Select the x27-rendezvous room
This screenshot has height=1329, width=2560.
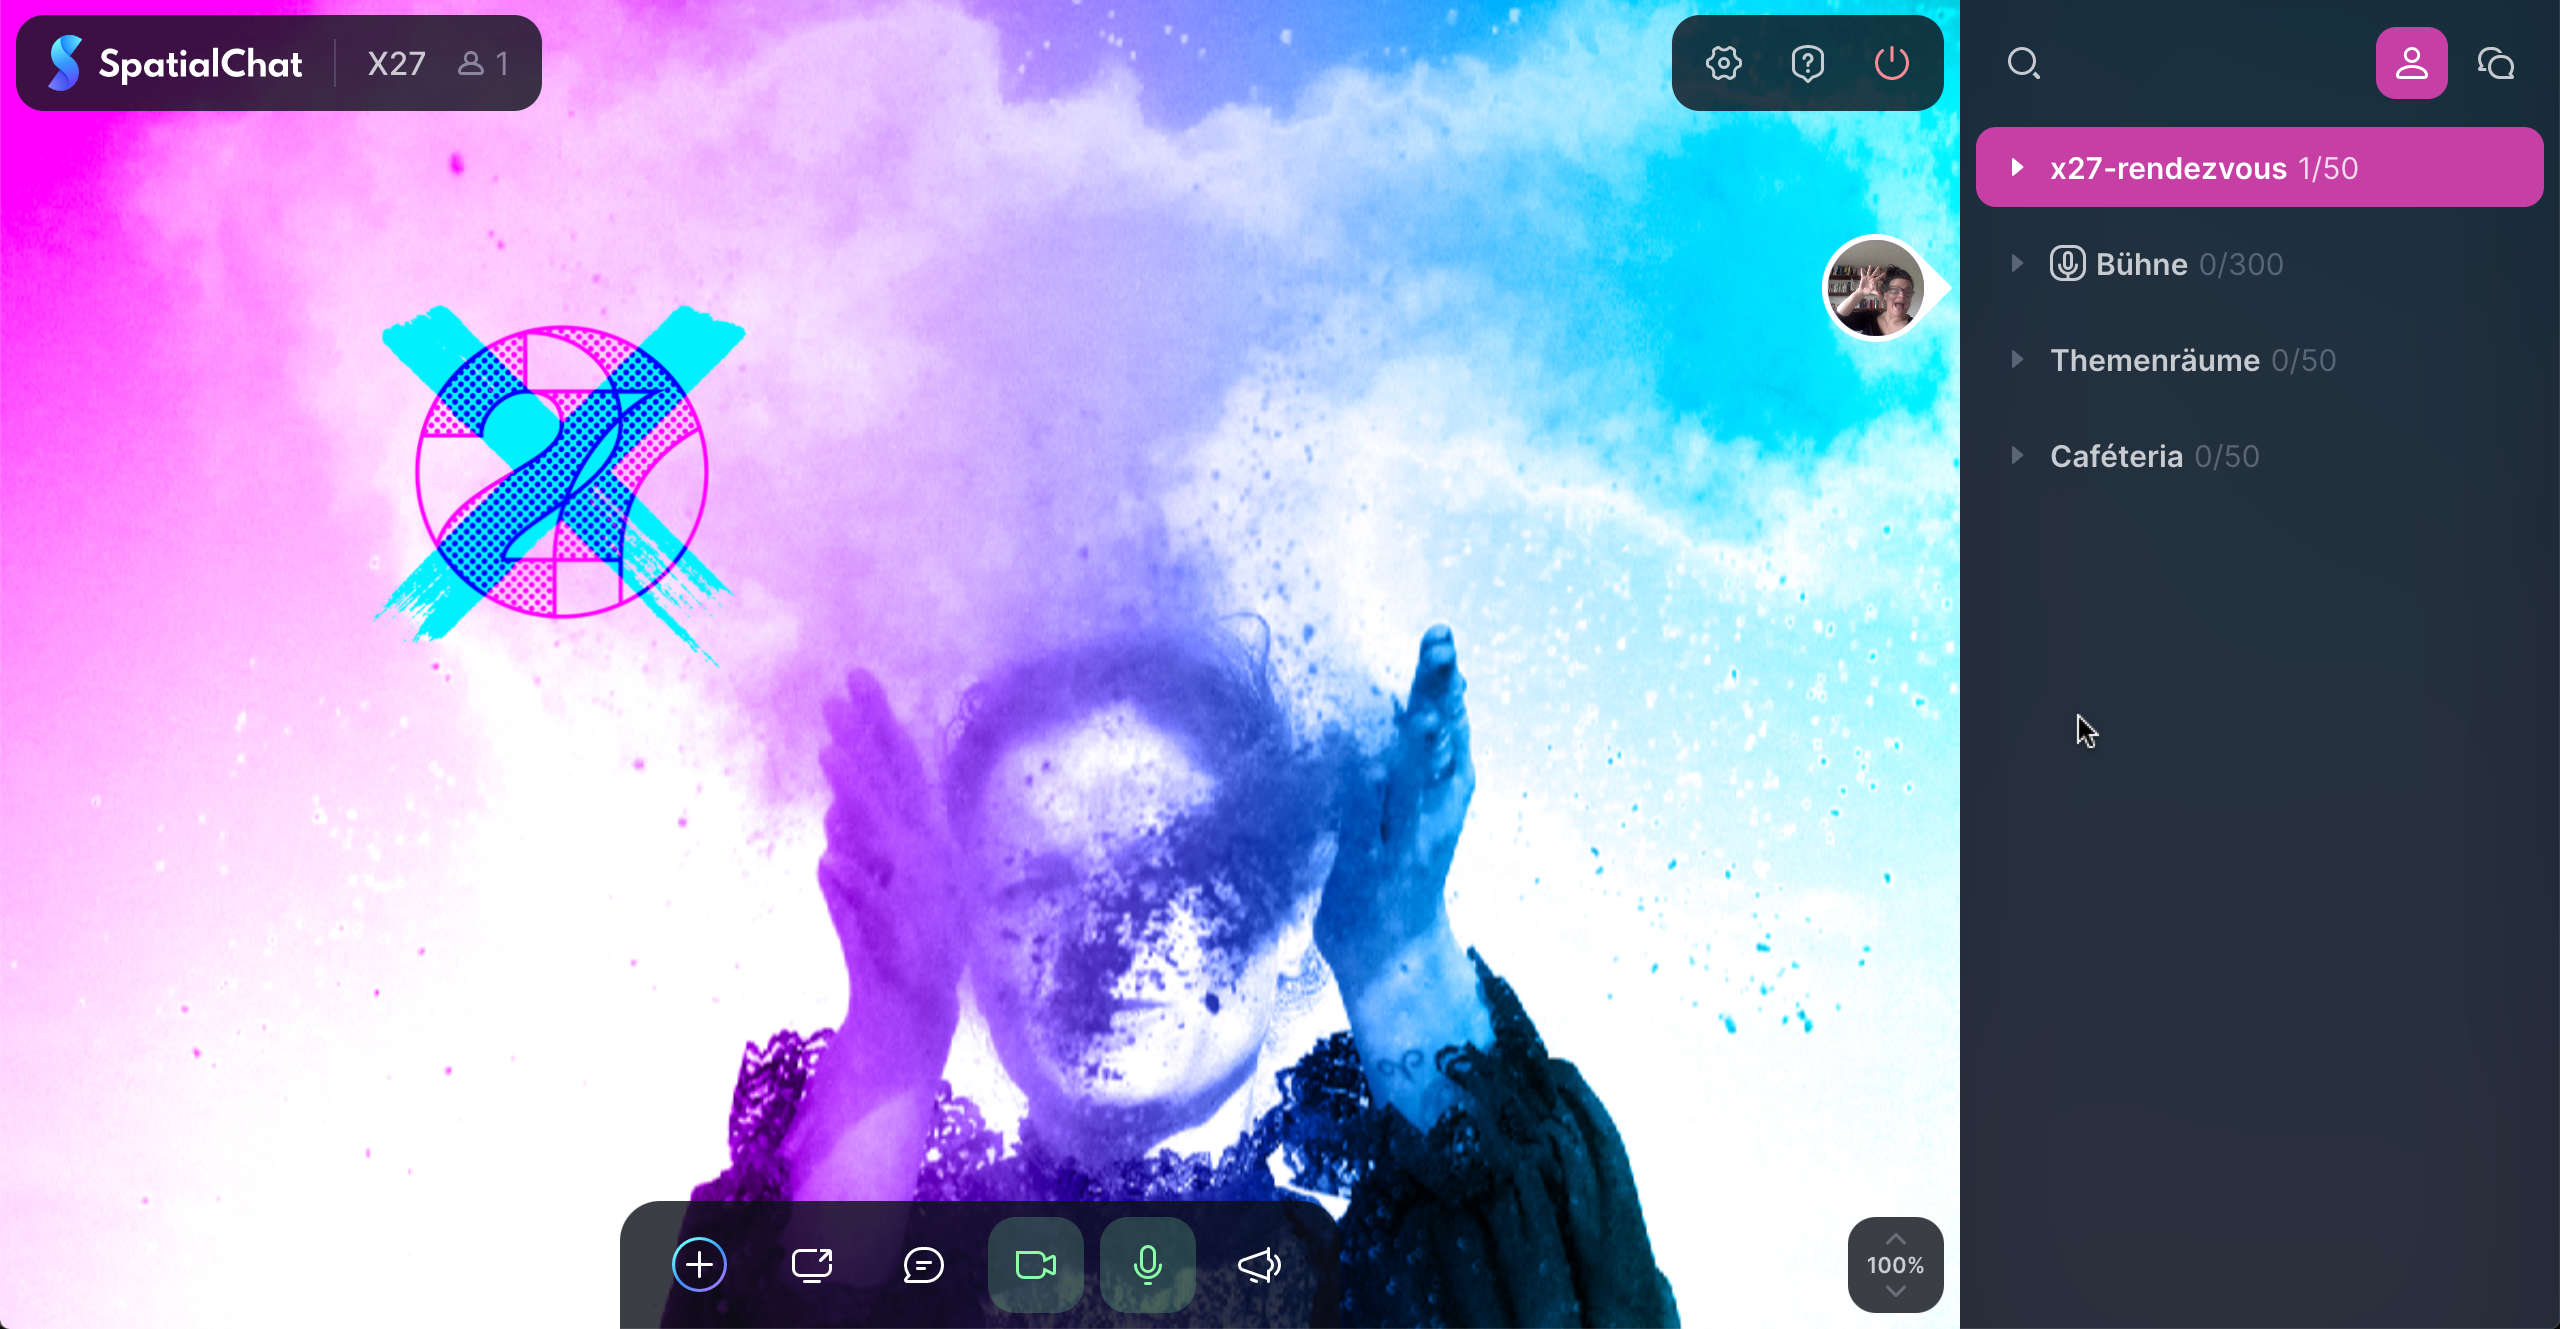pyautogui.click(x=2259, y=167)
